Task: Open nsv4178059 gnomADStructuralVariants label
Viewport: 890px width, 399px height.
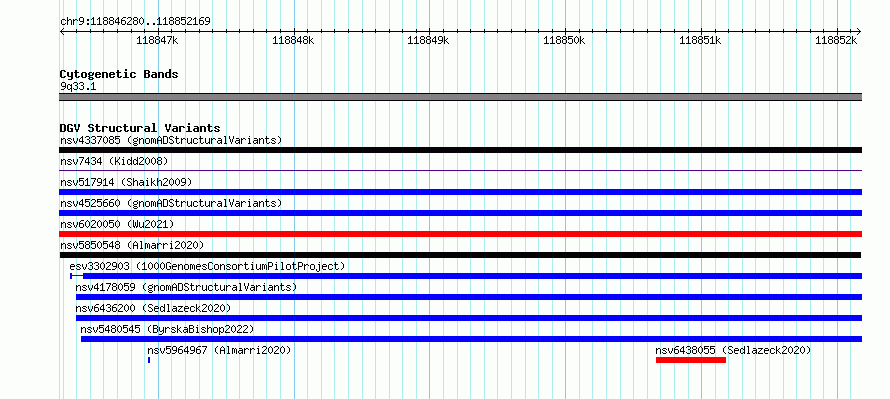Action: click(186, 287)
